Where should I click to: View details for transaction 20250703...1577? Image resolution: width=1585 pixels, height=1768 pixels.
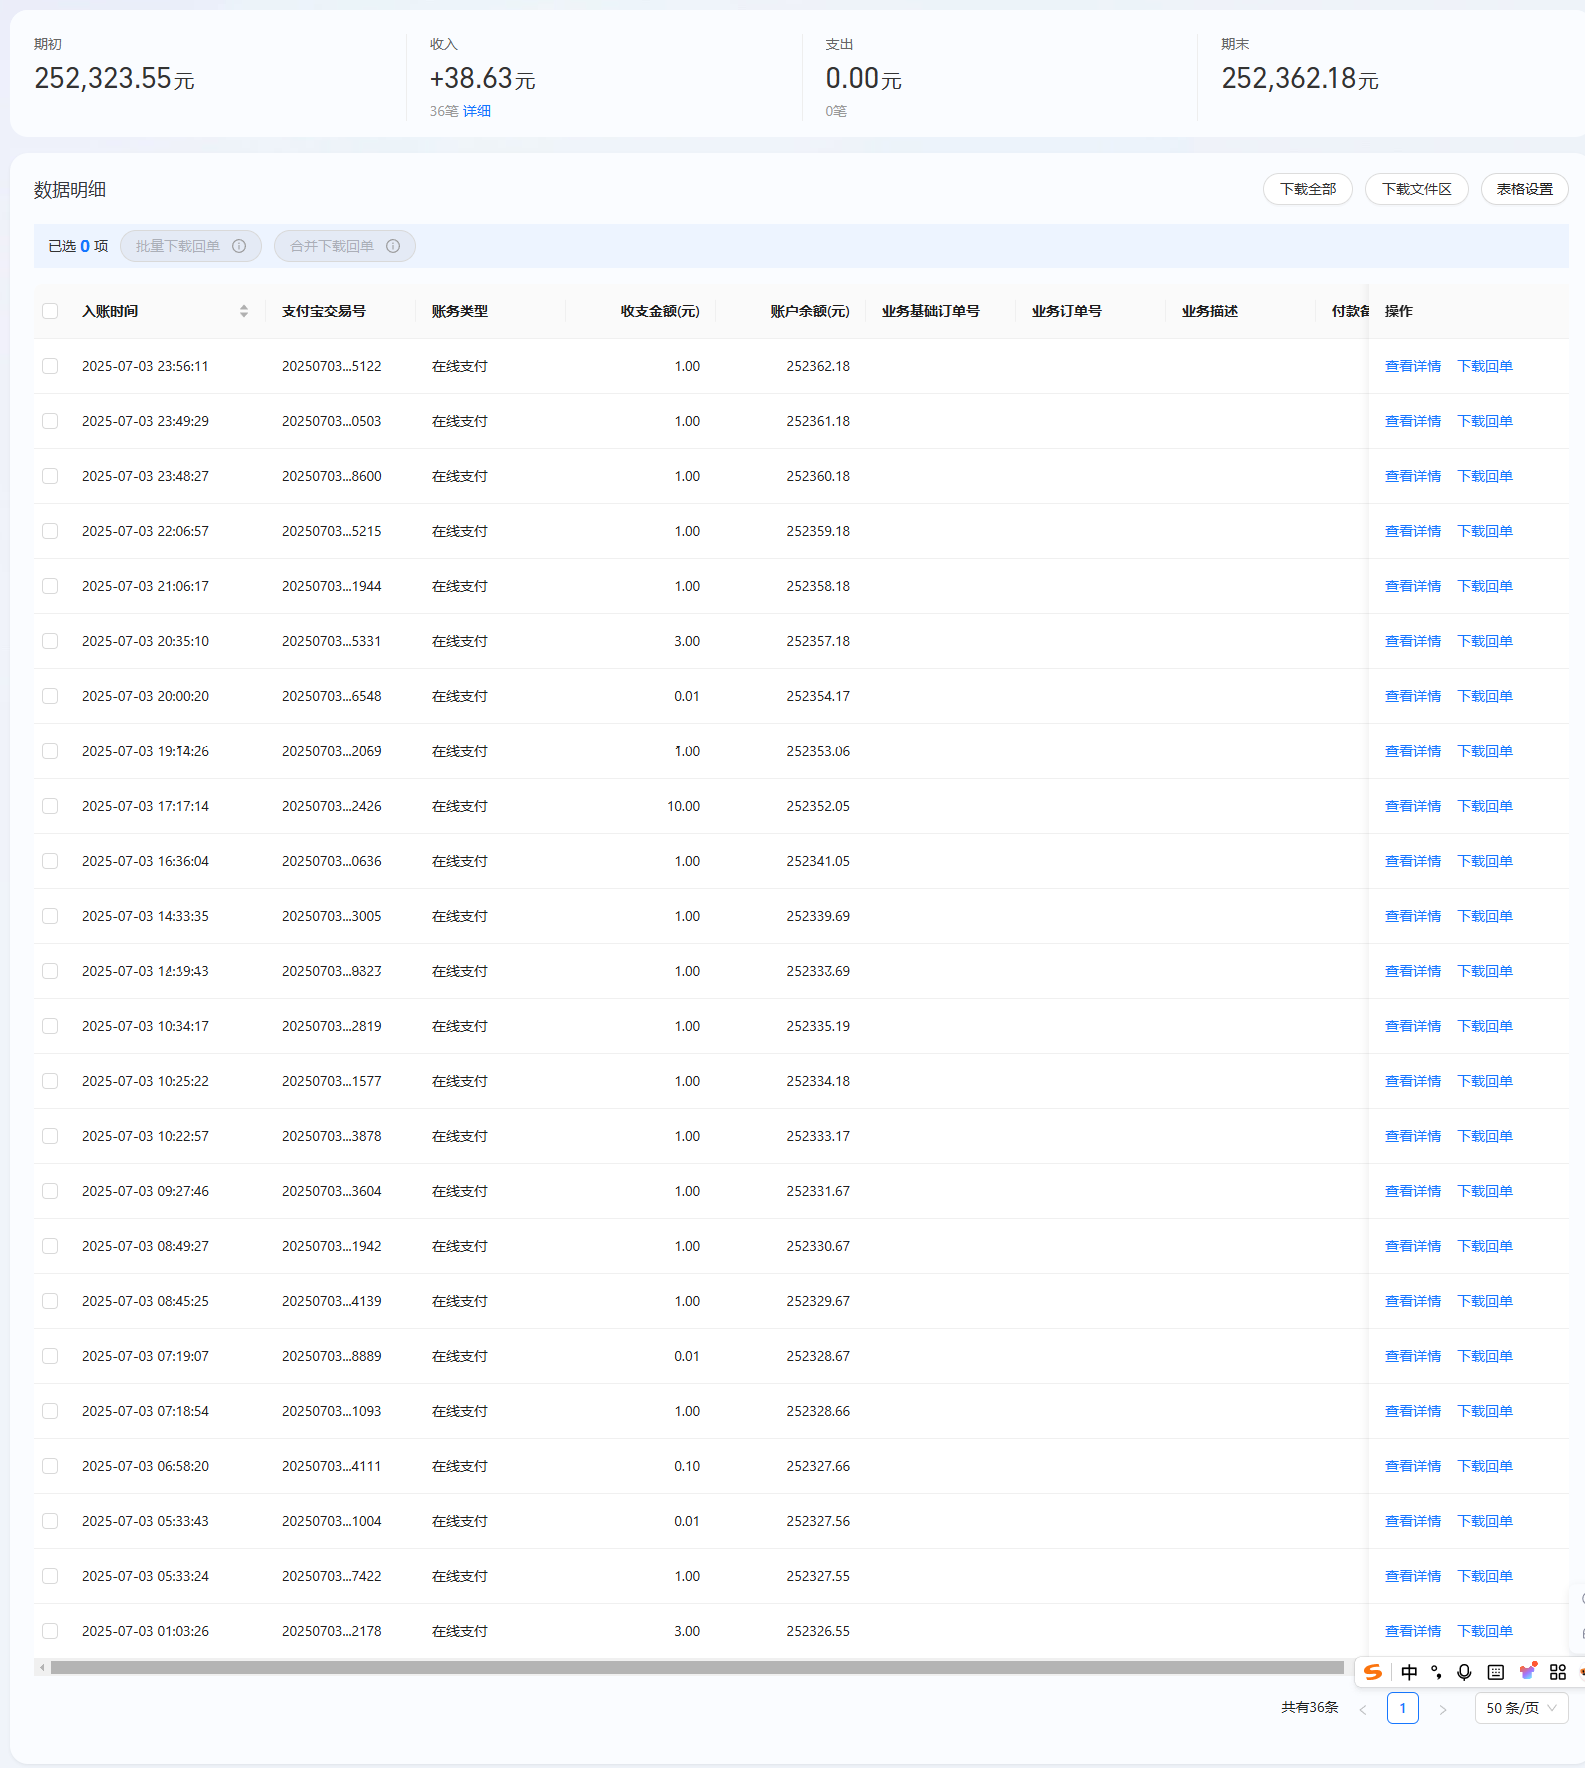1412,1081
